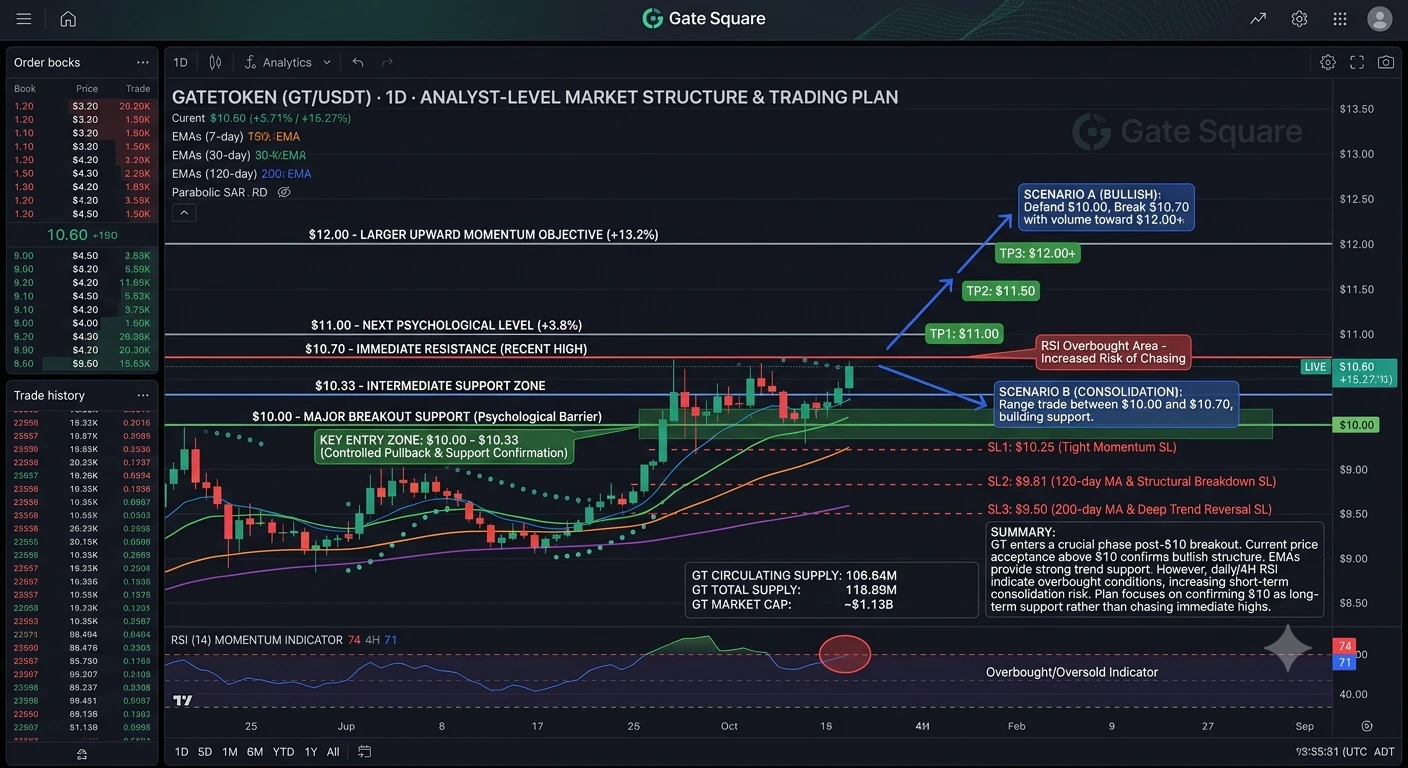Click the $11.00 Next Psychological Level label
1408x768 pixels.
(446, 325)
